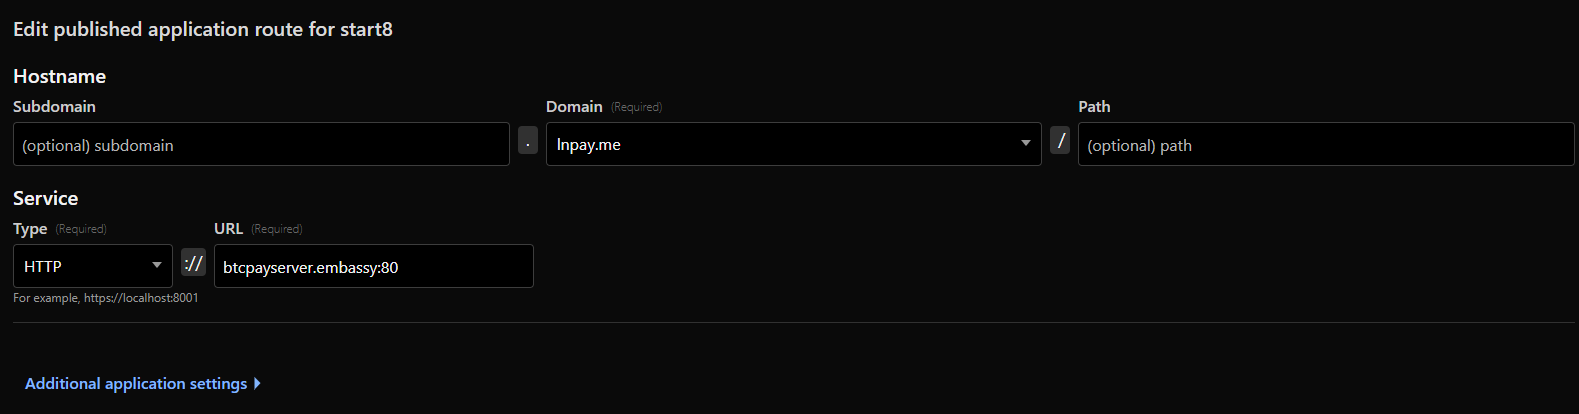Image resolution: width=1579 pixels, height=414 pixels.
Task: Click the Service section heading
Action: (45, 199)
